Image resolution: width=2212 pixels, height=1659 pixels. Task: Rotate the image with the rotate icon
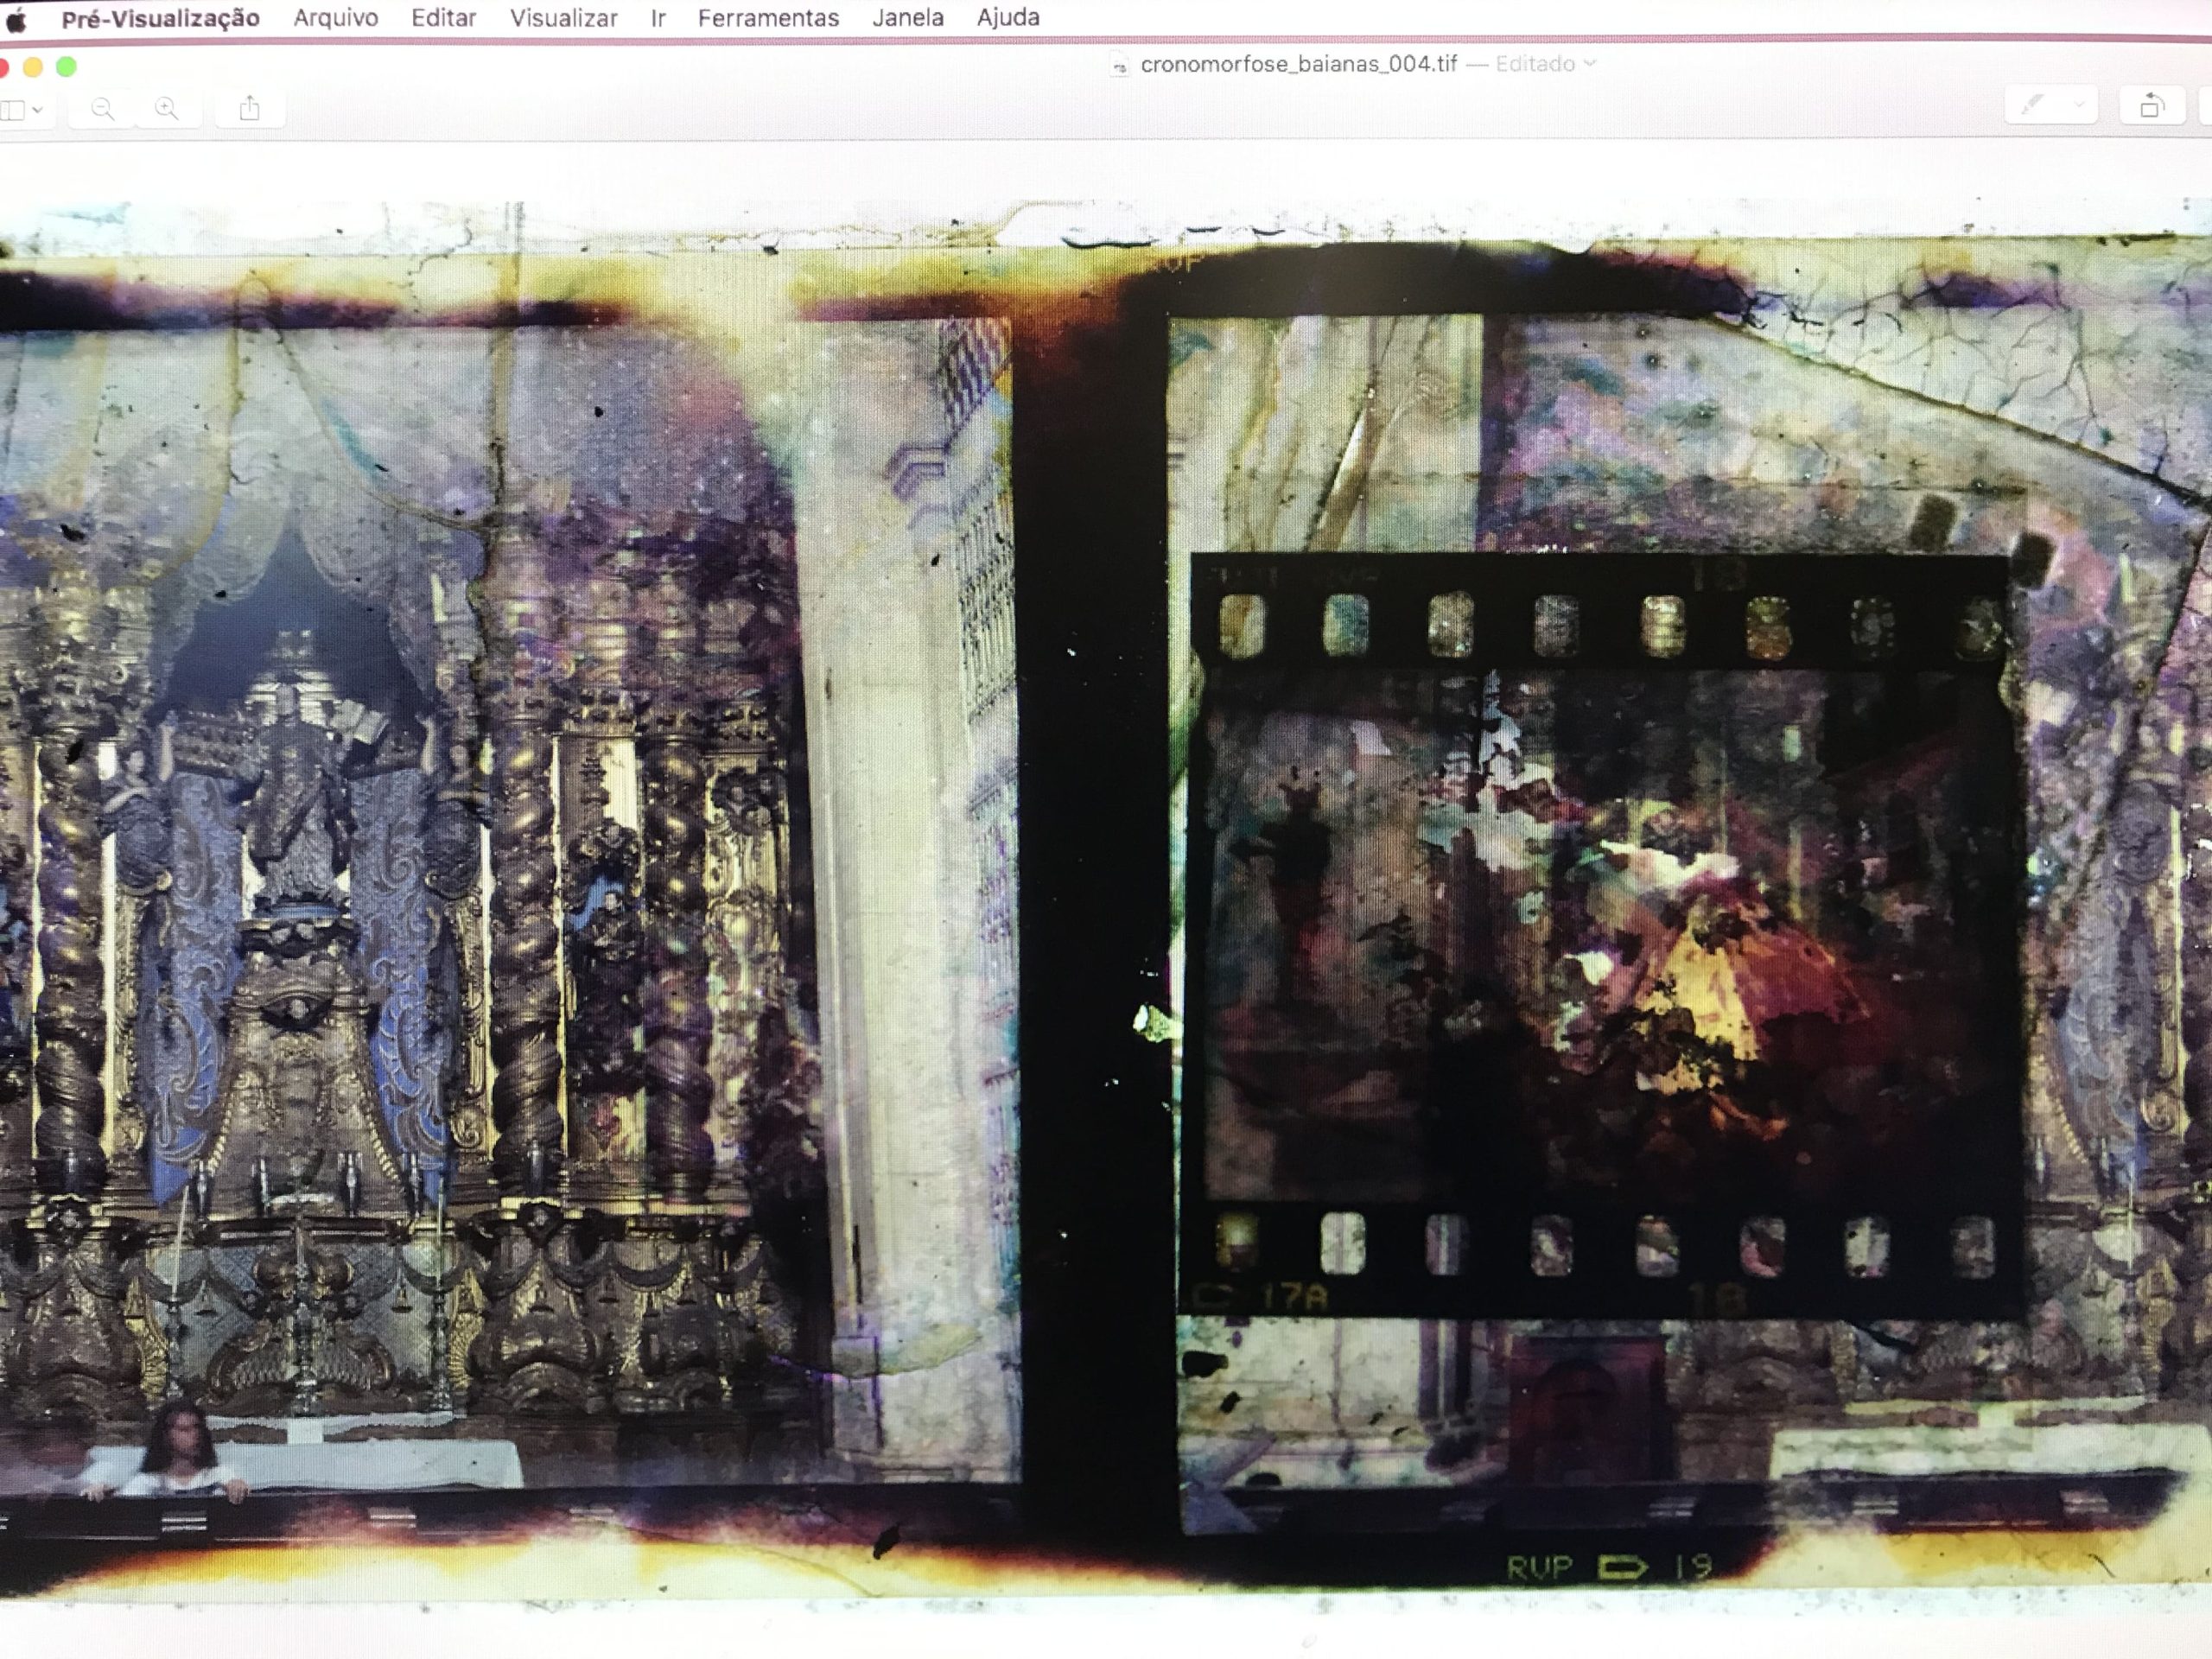(x=2151, y=106)
